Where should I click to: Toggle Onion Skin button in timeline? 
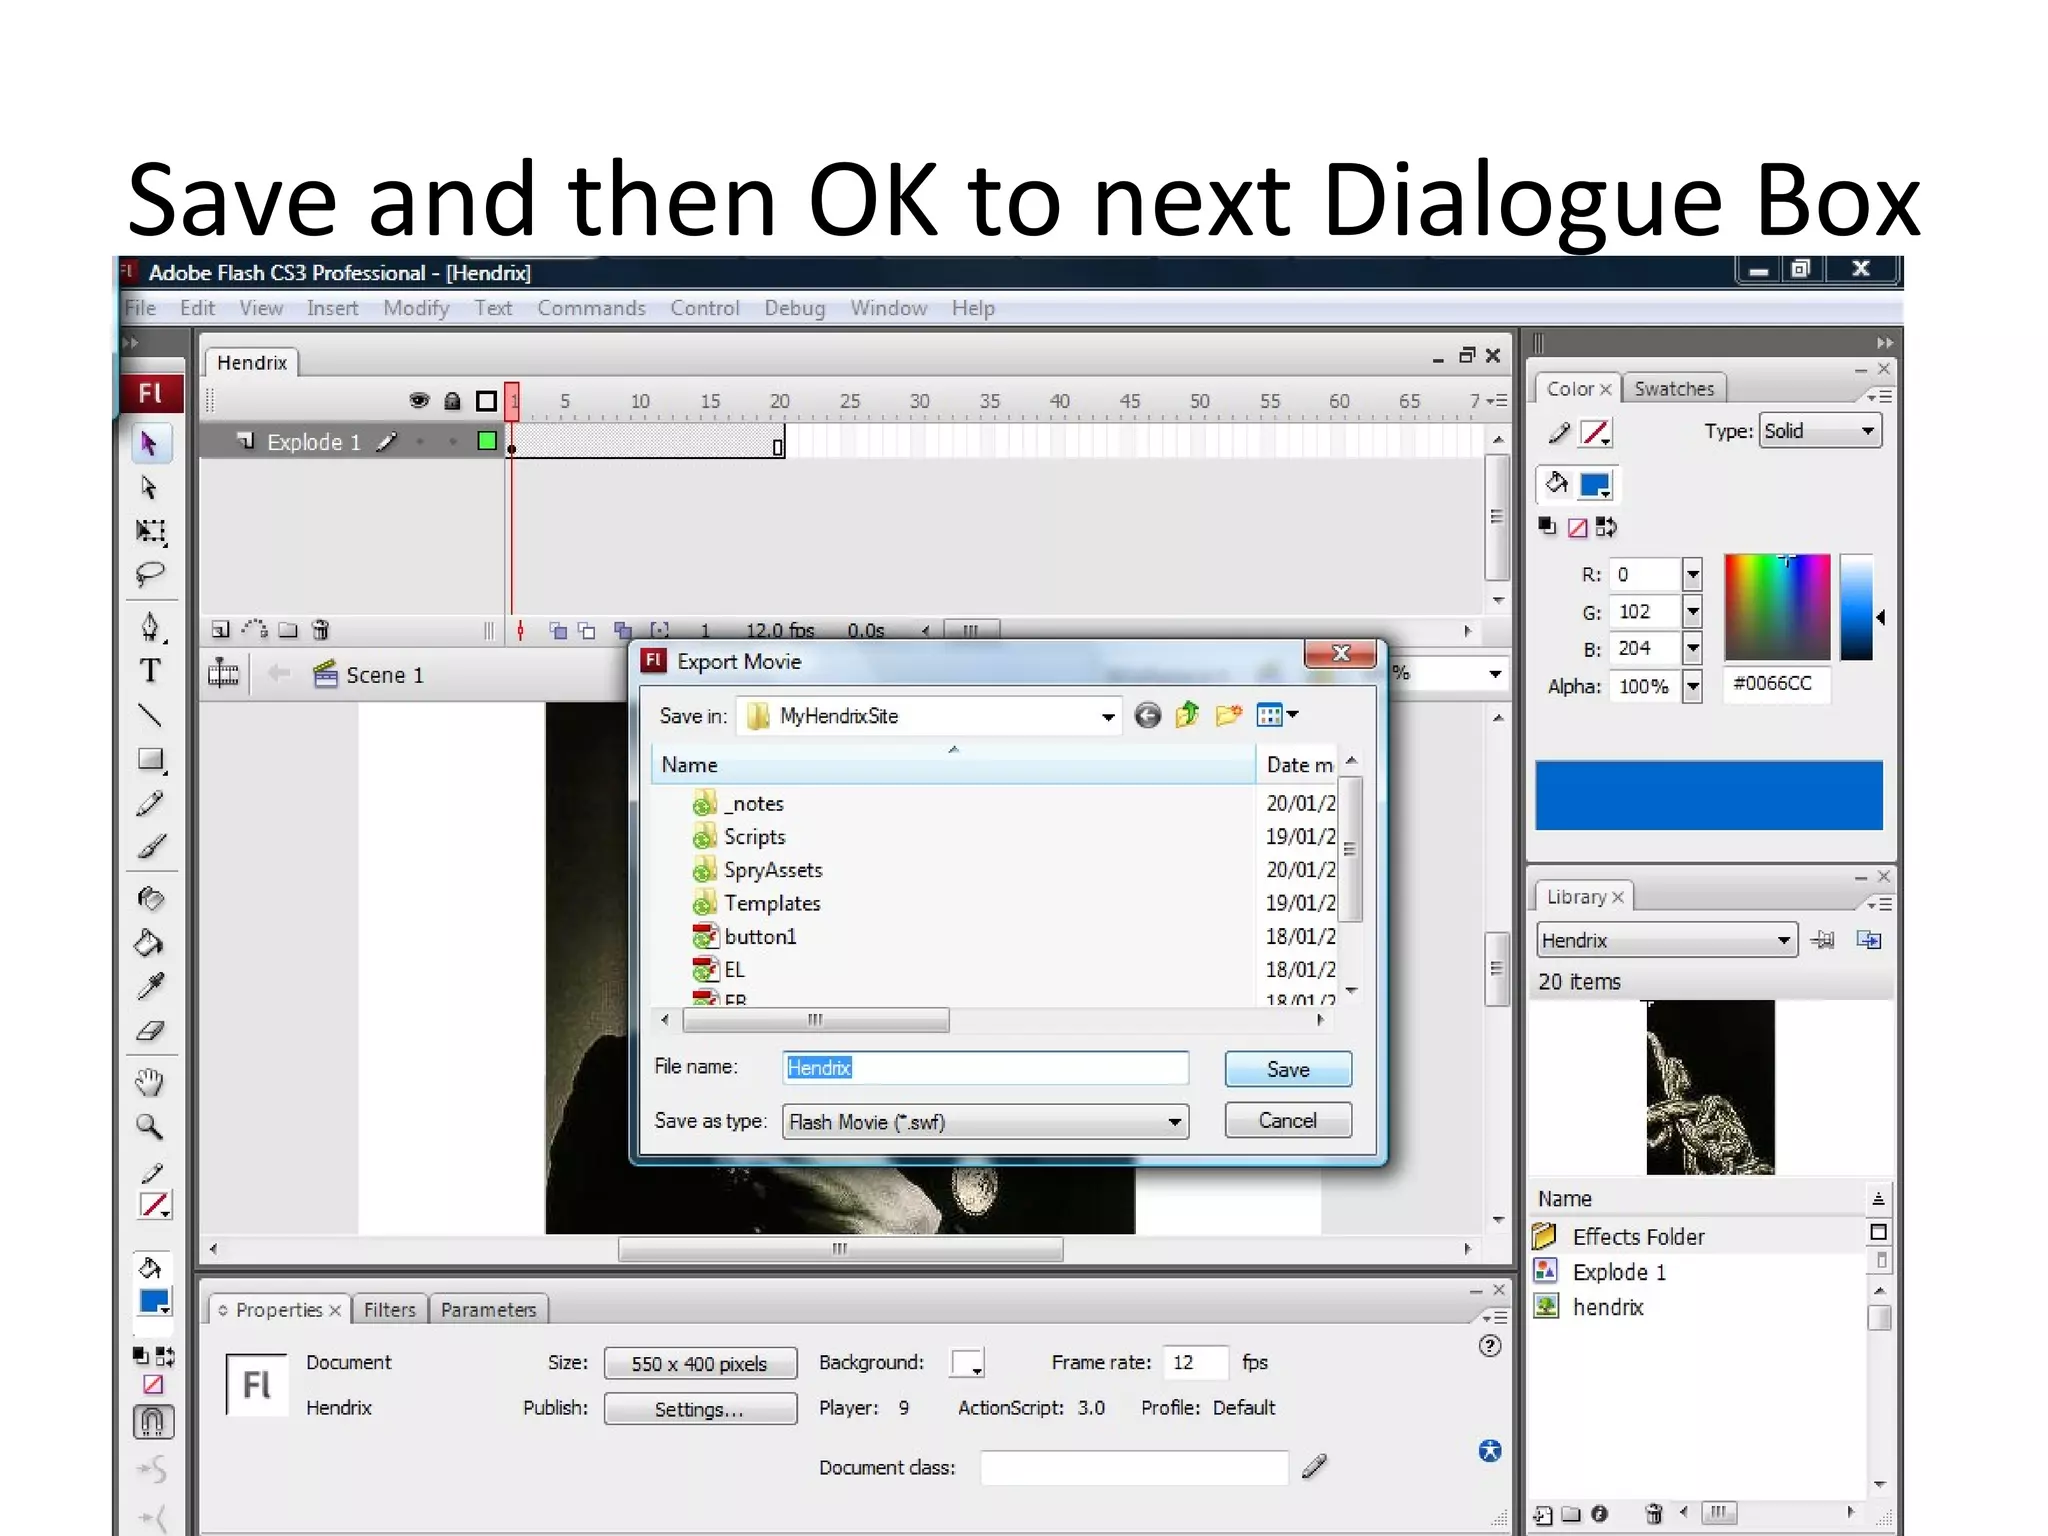[558, 630]
